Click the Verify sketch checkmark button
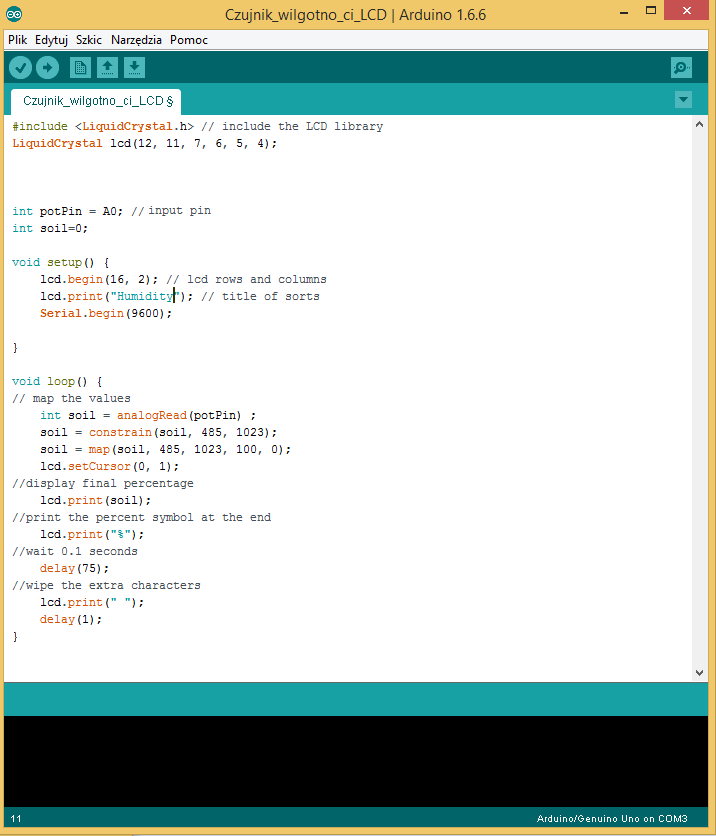The height and width of the screenshot is (836, 716). tap(20, 68)
